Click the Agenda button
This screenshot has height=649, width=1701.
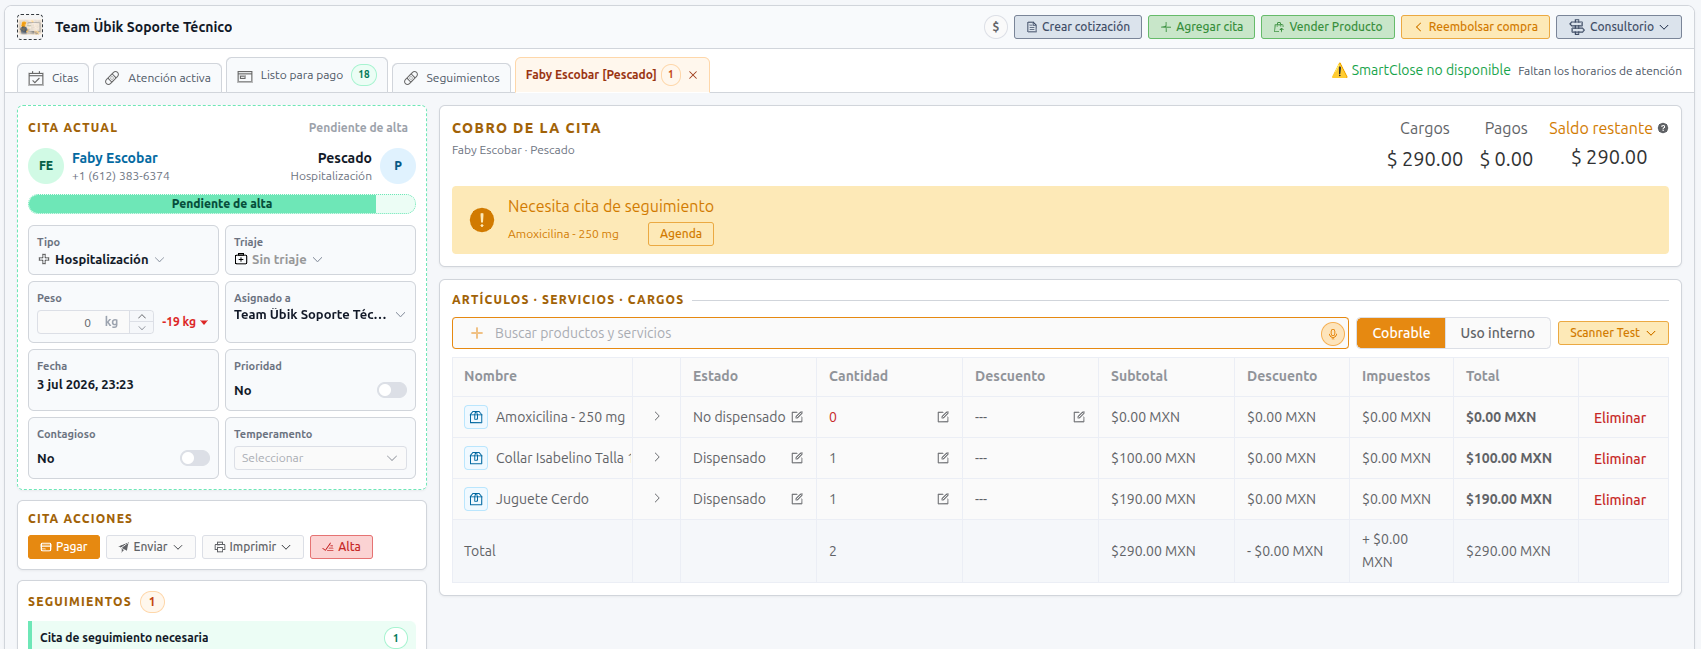pyautogui.click(x=681, y=234)
